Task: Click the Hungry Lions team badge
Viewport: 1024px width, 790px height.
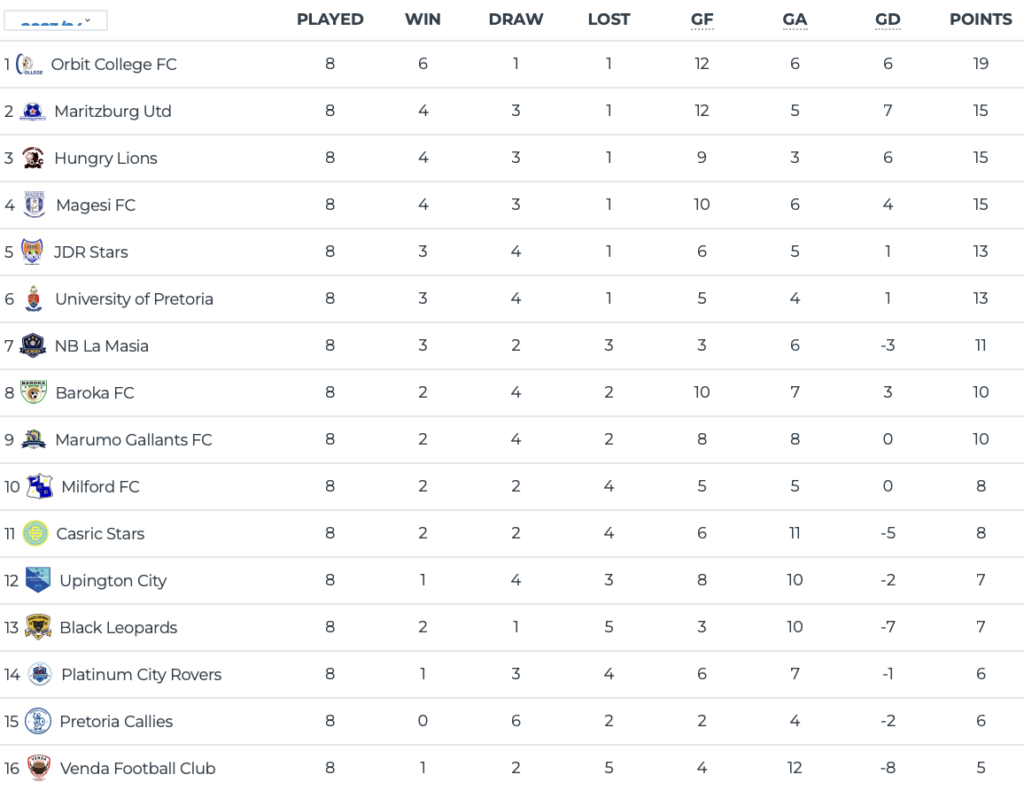Action: point(33,158)
